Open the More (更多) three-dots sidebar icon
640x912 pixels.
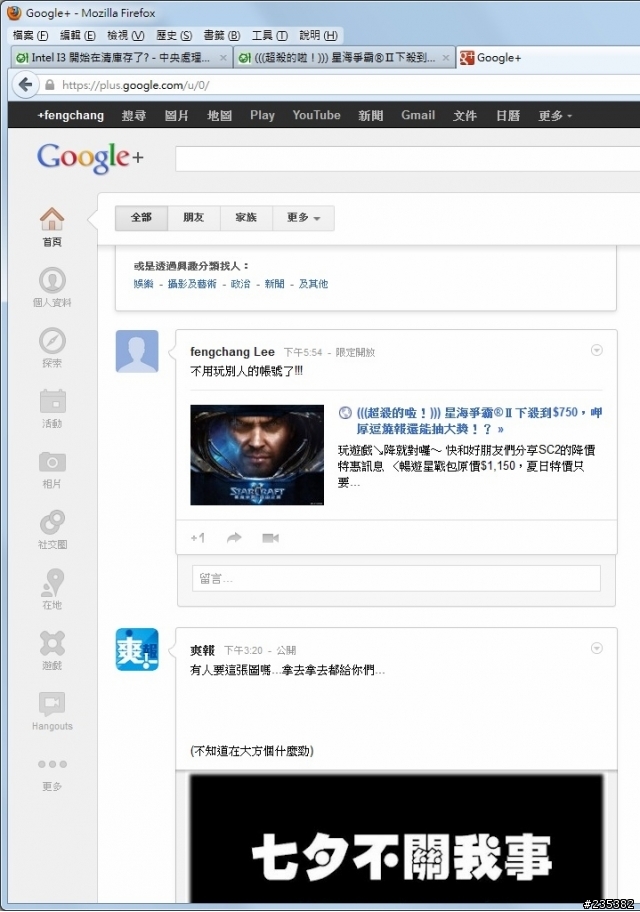pos(52,774)
